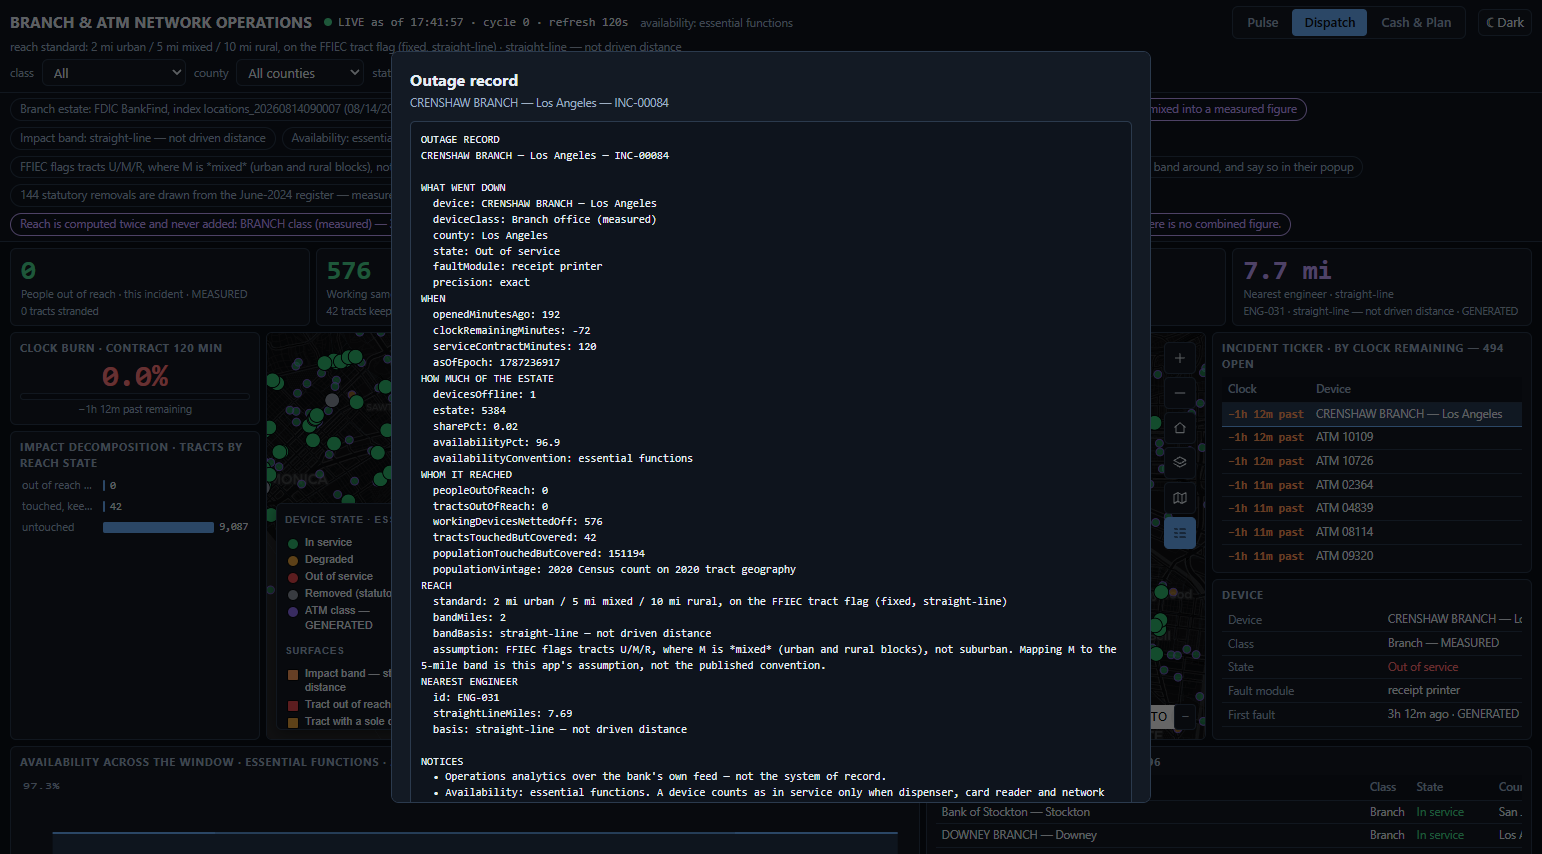This screenshot has height=854, width=1542.
Task: Click the 97.3% availability chart label
Action: (41, 786)
